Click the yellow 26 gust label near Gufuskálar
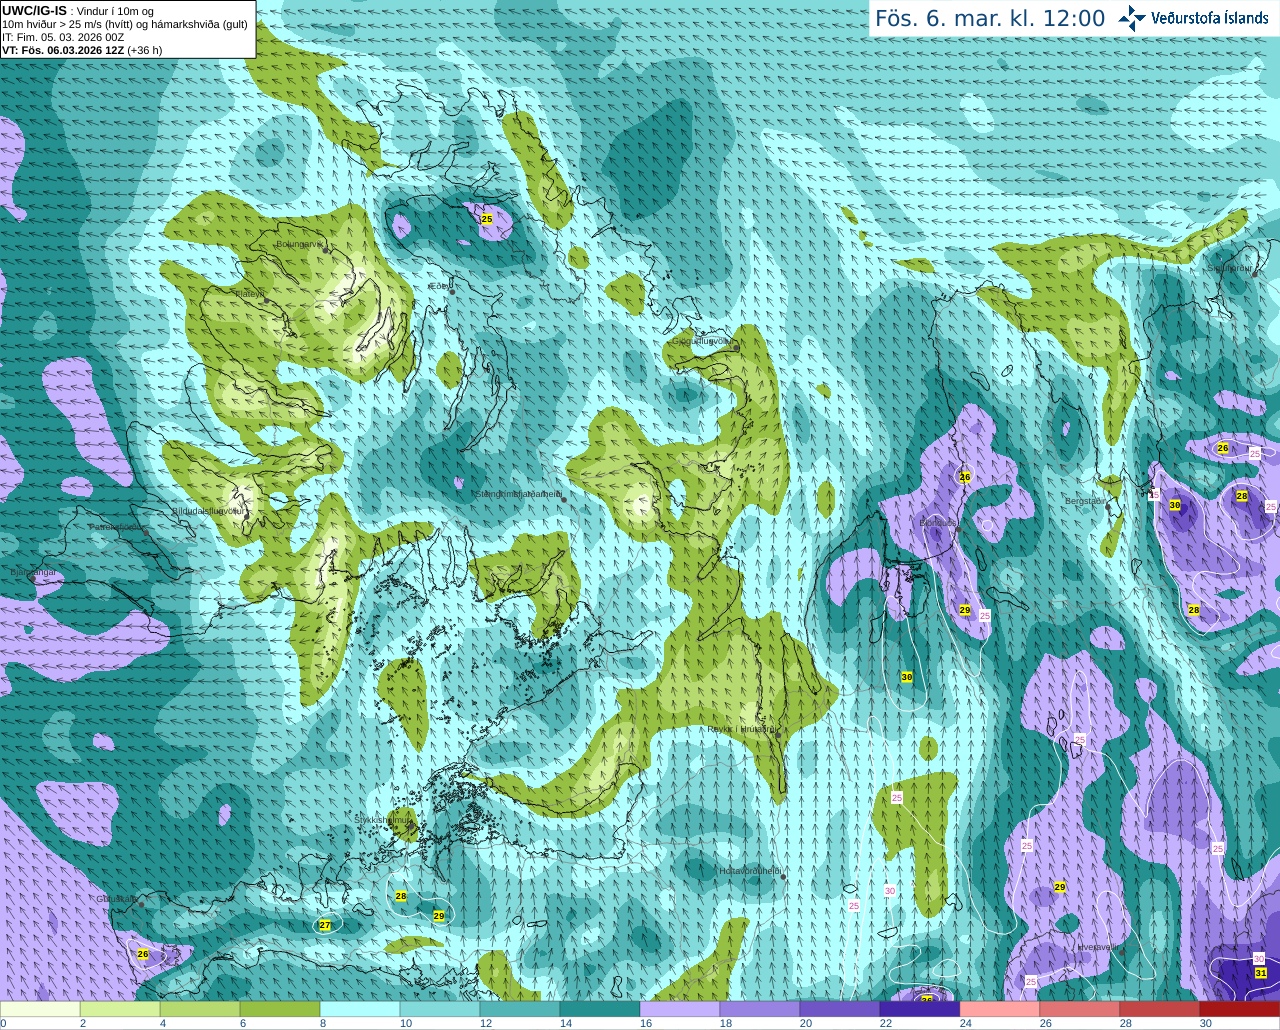Screen dimensions: 1280x1030 point(143,954)
